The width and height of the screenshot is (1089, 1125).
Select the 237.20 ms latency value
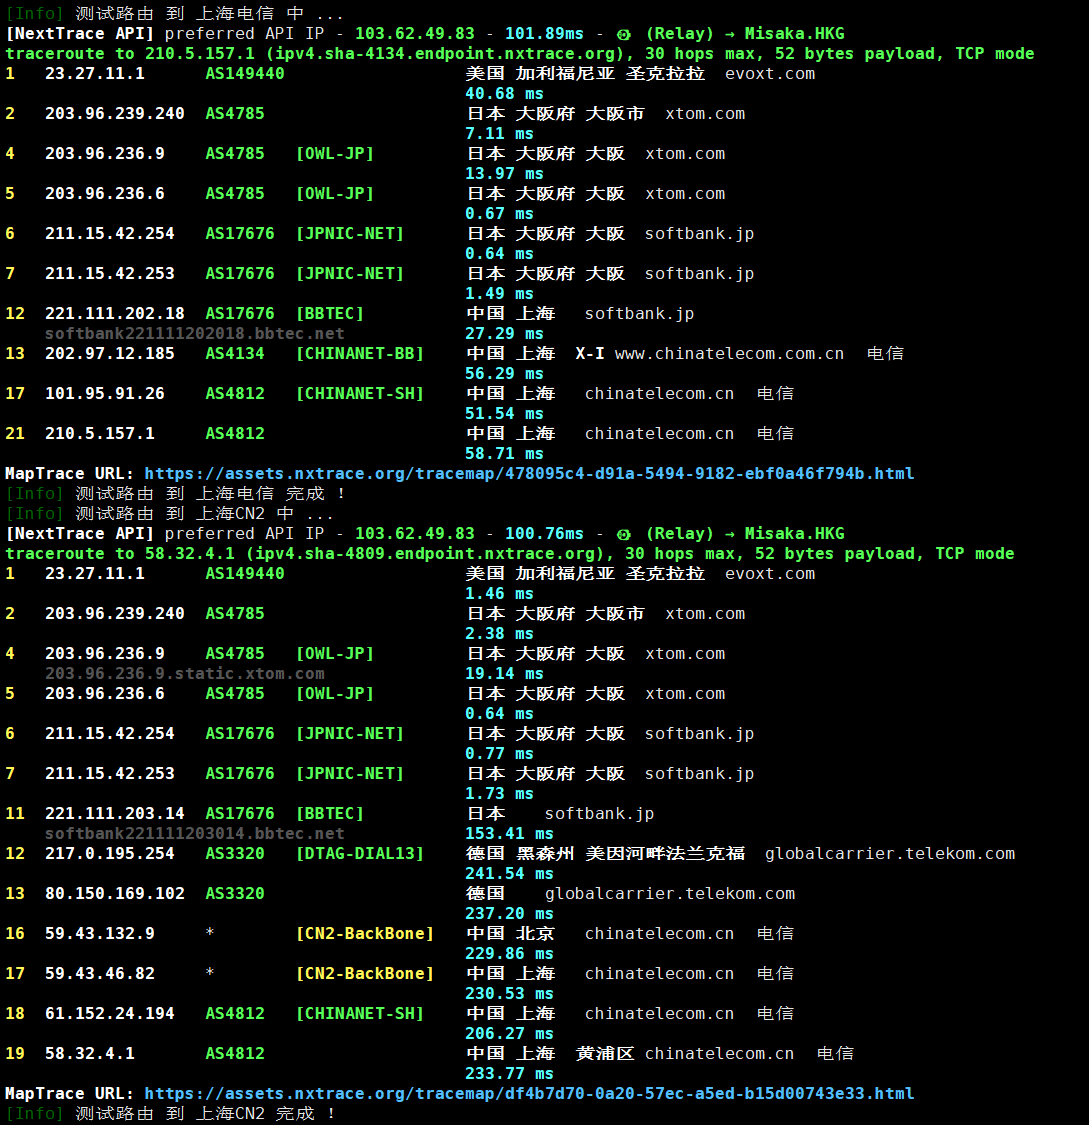coord(509,914)
